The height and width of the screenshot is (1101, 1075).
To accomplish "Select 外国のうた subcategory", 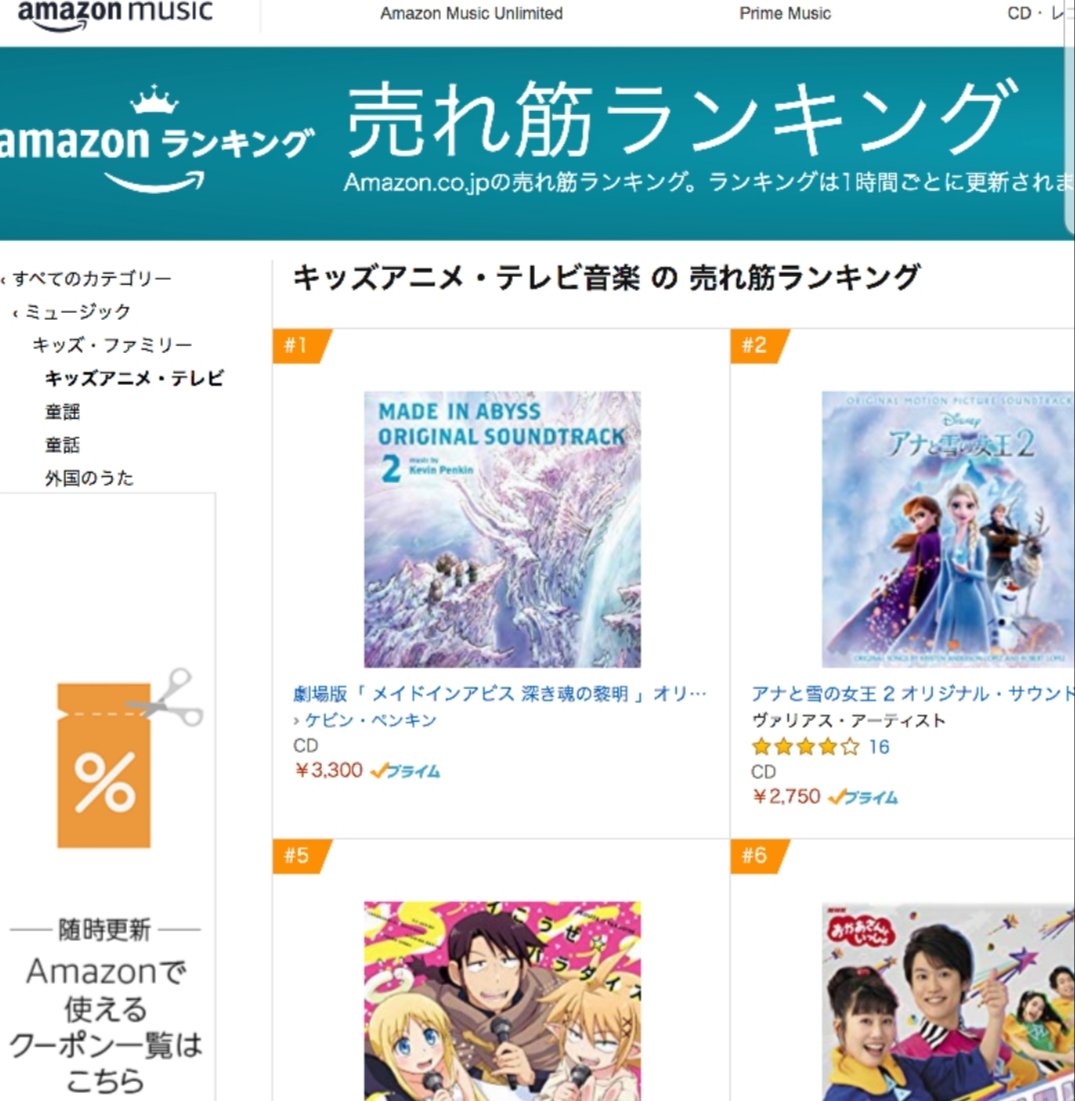I will (89, 478).
